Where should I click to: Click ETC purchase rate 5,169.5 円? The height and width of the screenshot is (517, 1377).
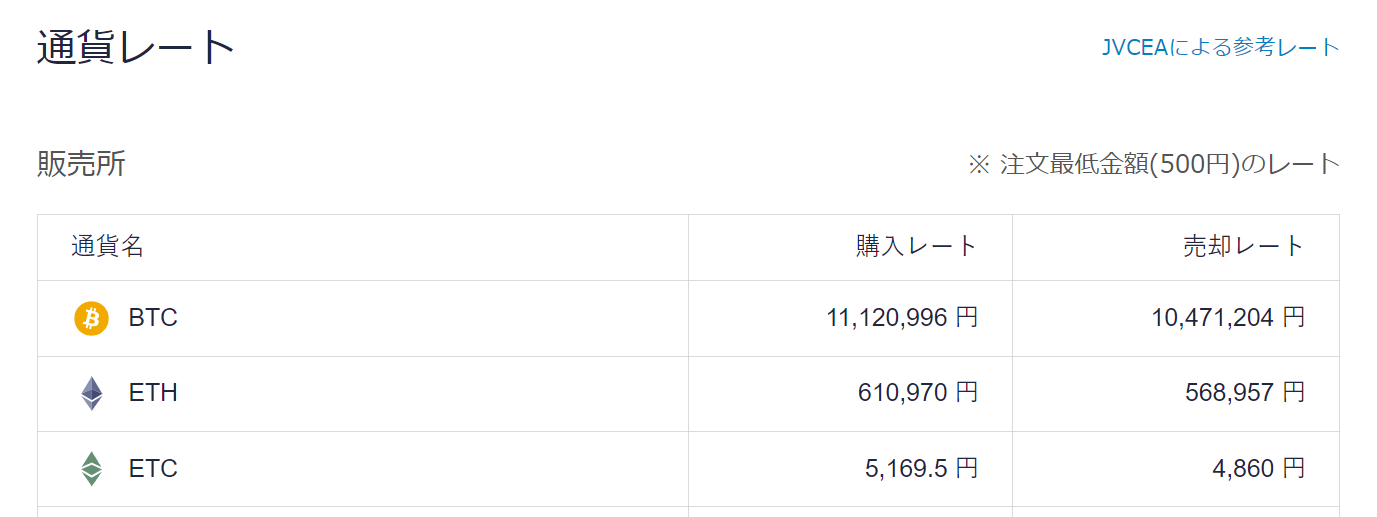coord(921,468)
